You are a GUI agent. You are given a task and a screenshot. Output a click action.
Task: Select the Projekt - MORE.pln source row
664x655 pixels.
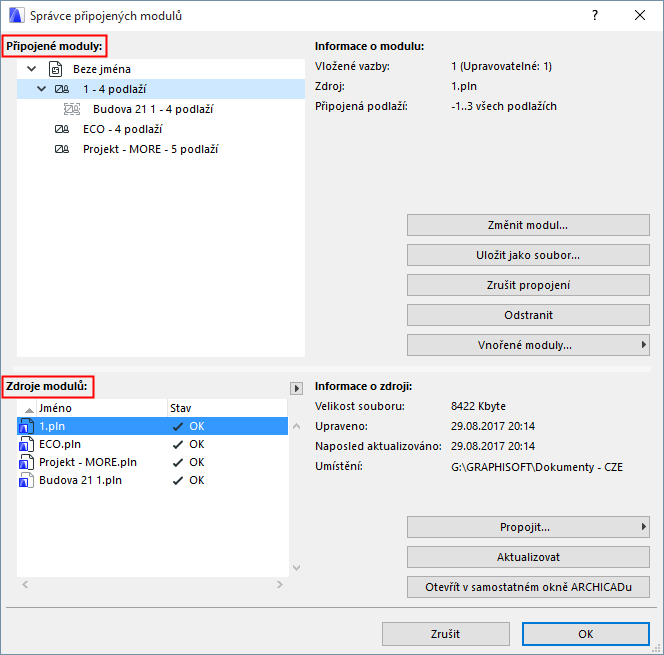tap(152, 462)
